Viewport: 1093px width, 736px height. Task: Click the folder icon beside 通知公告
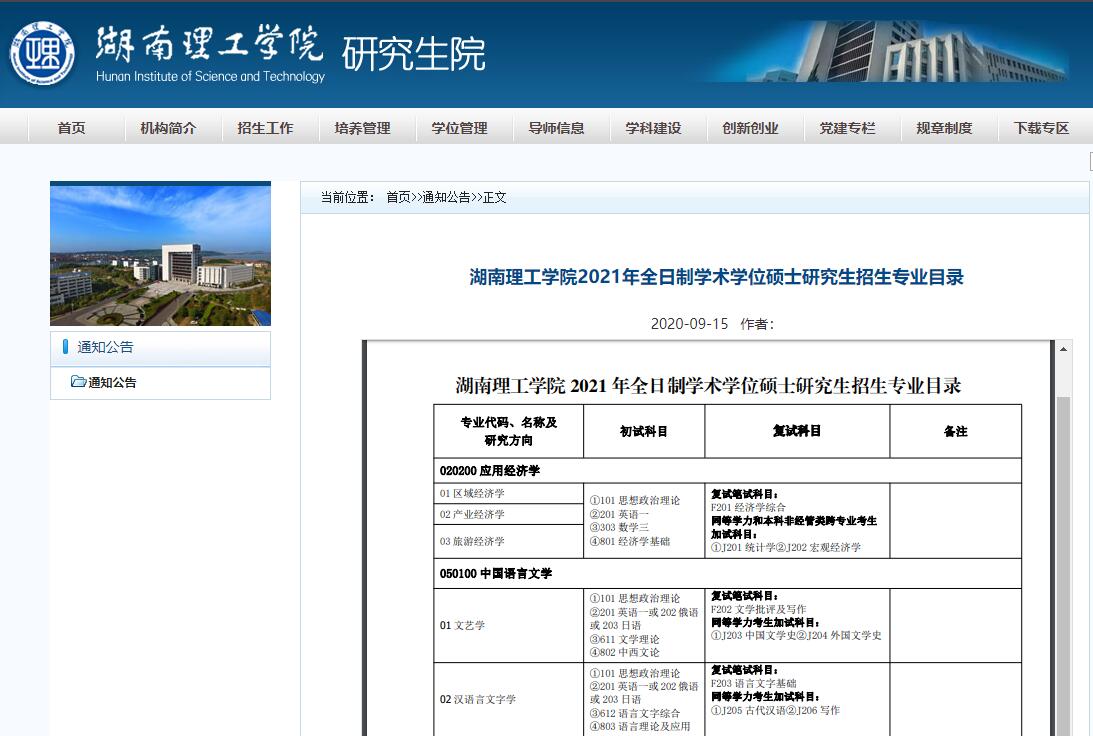pos(78,382)
